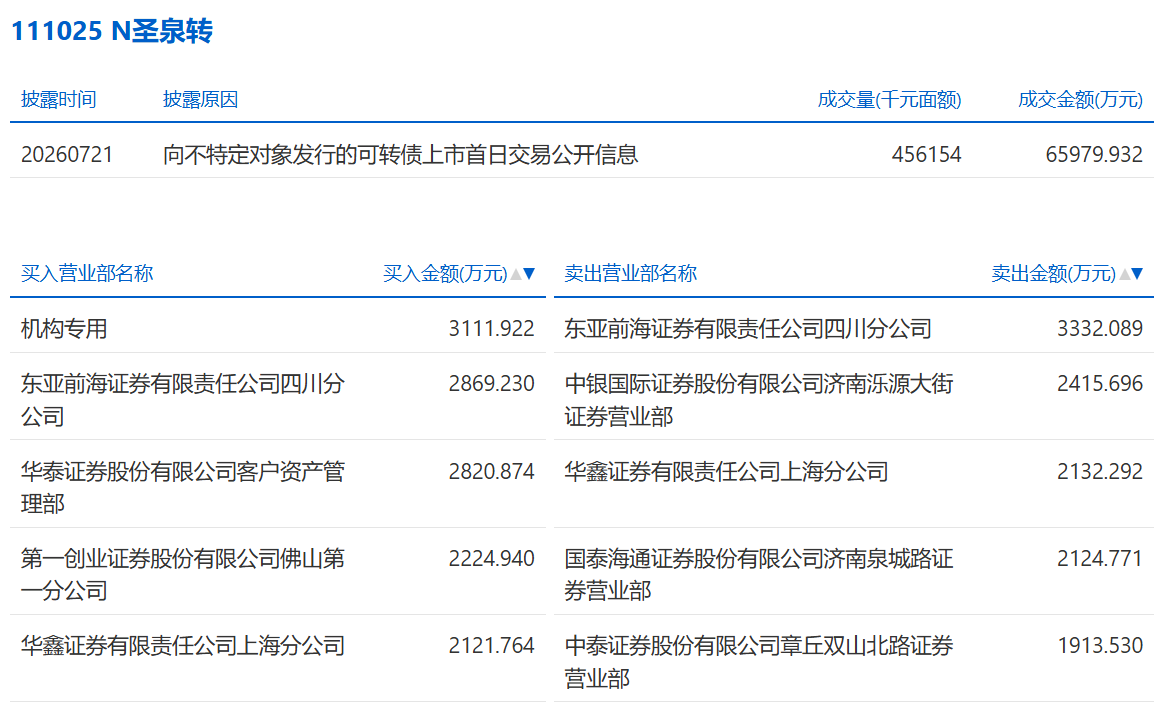Select the volume value 456154
Screen dimensions: 1161x711
[x=926, y=155]
